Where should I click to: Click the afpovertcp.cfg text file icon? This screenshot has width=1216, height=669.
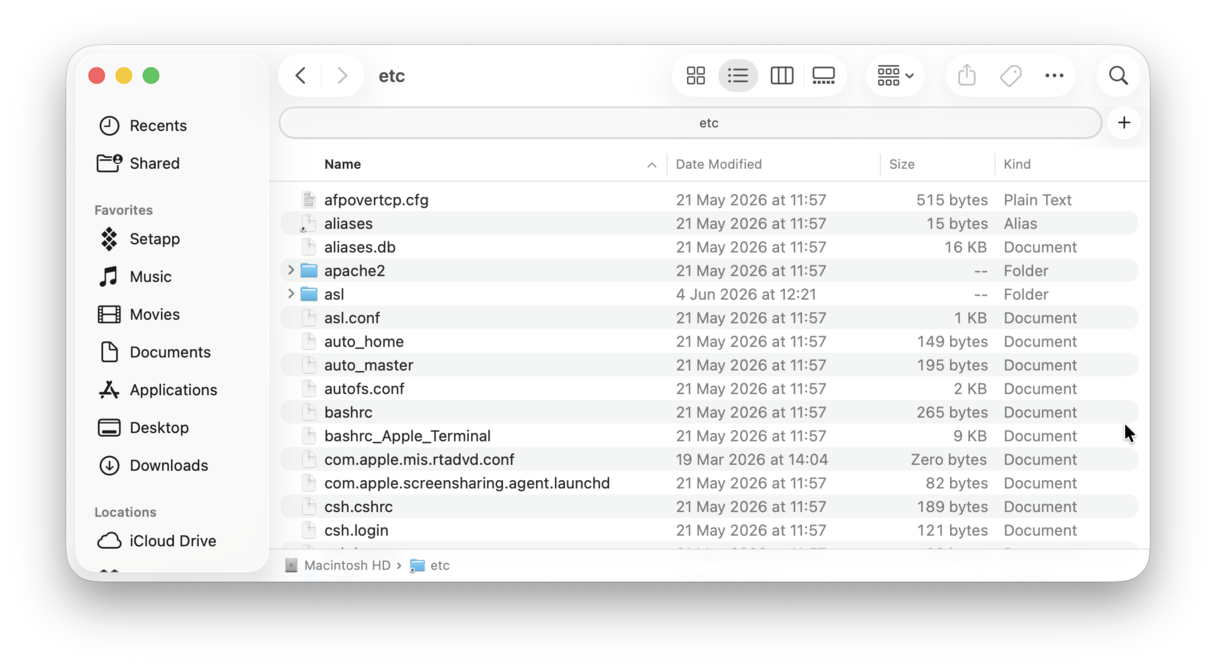pyautogui.click(x=309, y=200)
